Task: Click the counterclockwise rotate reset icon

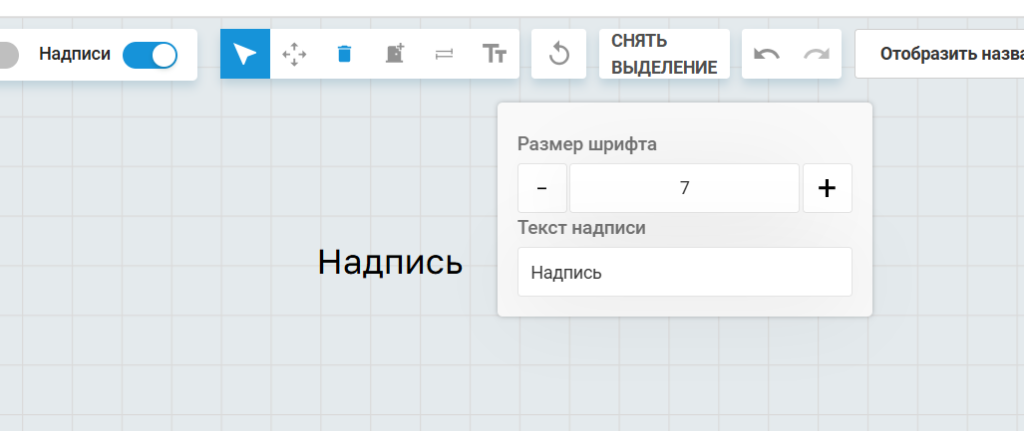Action: pyautogui.click(x=559, y=54)
